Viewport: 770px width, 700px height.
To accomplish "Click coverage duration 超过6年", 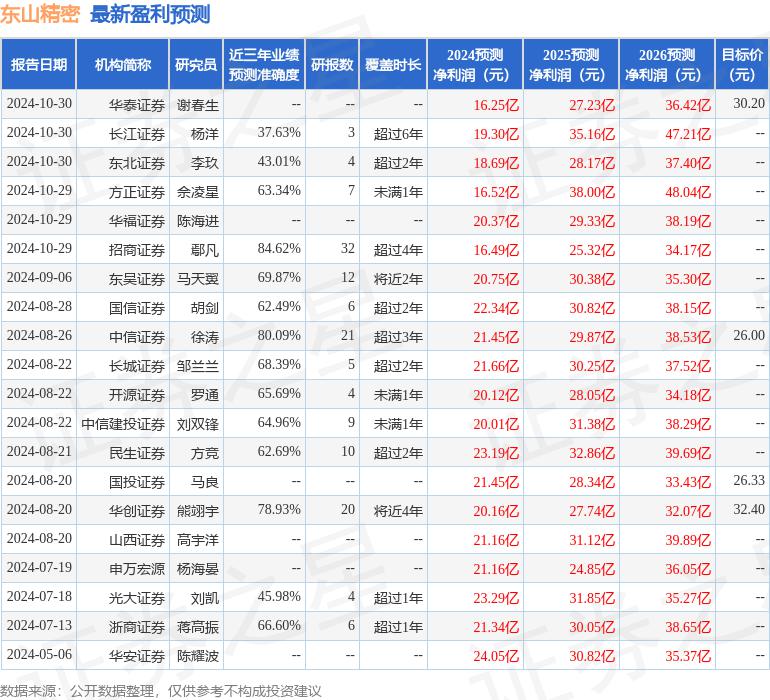I will point(398,134).
